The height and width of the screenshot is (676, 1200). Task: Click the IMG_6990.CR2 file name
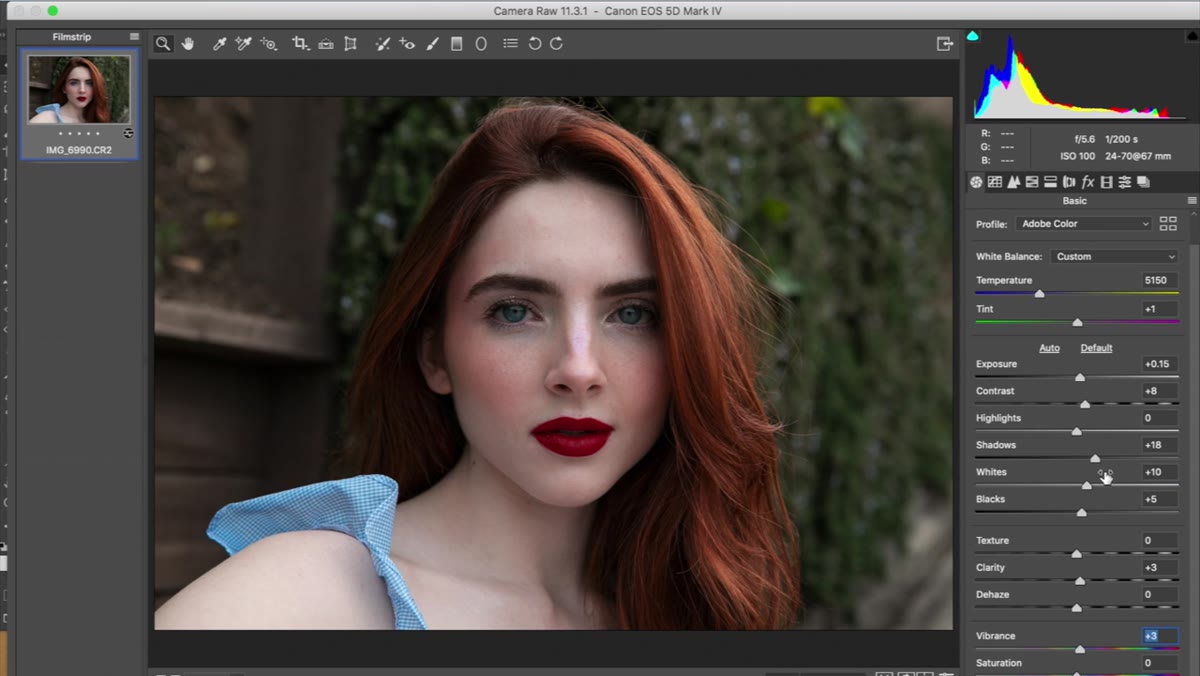pos(78,150)
